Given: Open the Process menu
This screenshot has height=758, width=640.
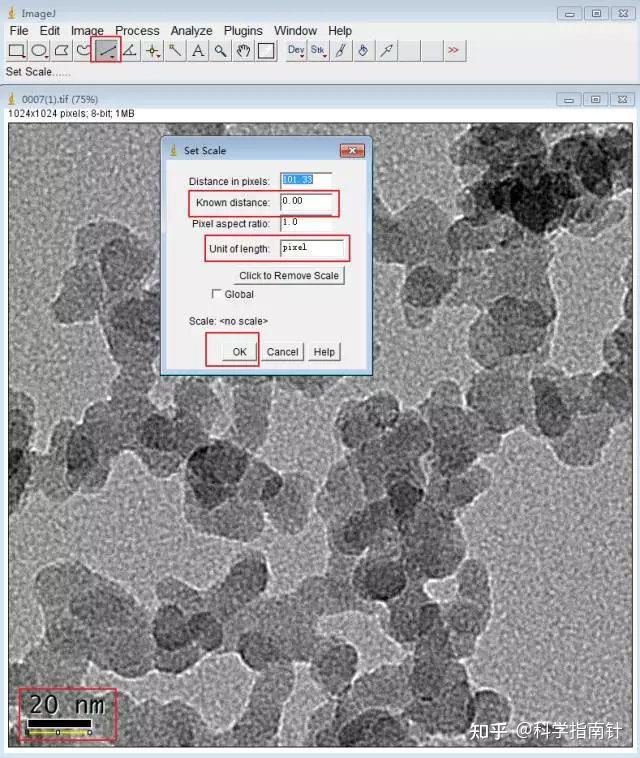Looking at the screenshot, I should [x=137, y=30].
